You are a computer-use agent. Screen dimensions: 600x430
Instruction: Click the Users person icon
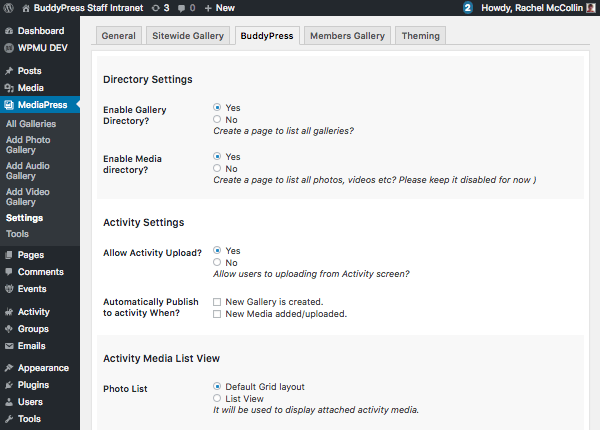(x=9, y=402)
